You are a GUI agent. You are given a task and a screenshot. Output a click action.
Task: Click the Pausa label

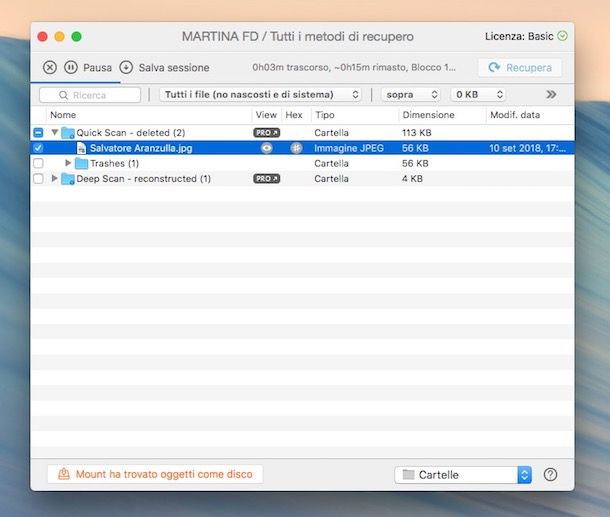click(x=97, y=68)
